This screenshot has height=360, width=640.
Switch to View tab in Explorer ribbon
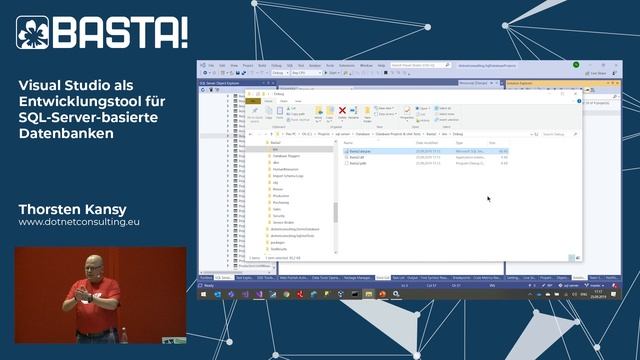click(x=298, y=101)
